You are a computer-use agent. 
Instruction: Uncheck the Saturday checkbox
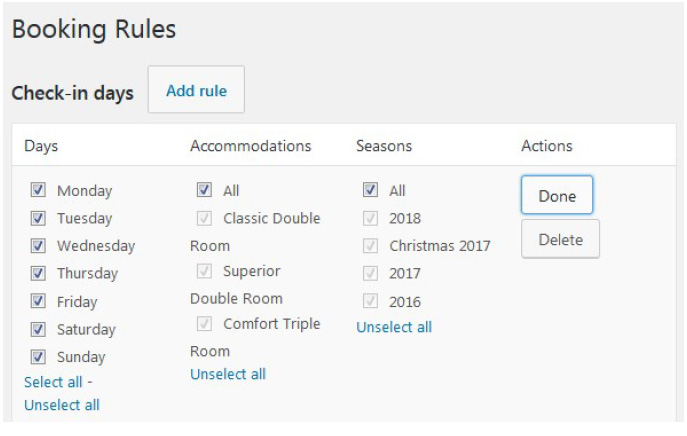[38, 329]
